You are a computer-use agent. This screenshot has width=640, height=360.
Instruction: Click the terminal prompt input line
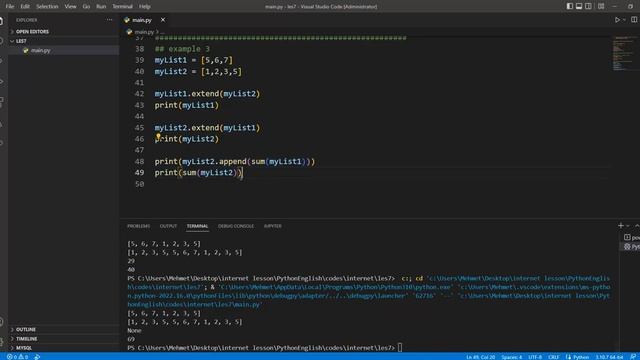(x=264, y=348)
